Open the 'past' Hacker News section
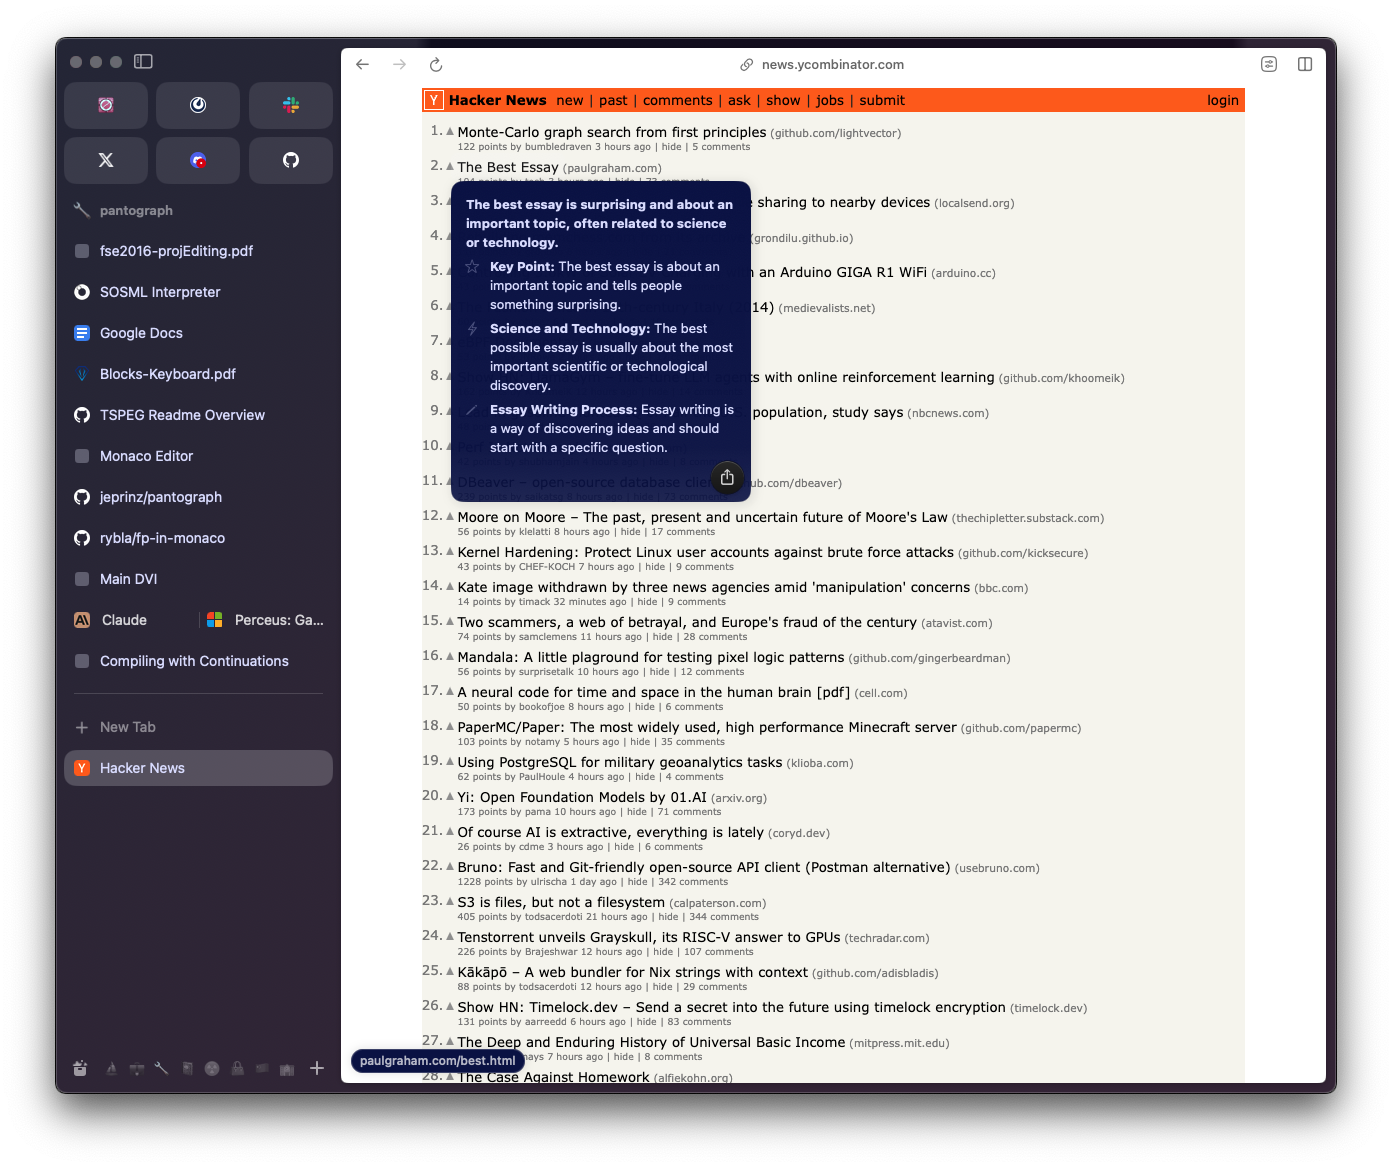 613,100
